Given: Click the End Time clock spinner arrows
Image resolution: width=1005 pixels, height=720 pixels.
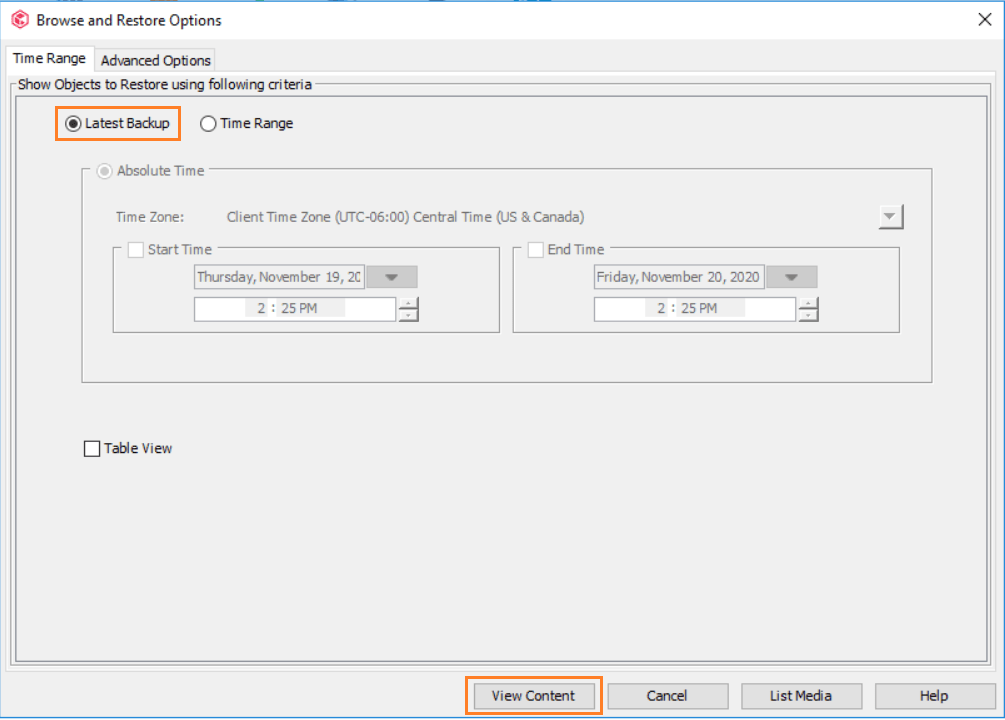Looking at the screenshot, I should point(808,310).
